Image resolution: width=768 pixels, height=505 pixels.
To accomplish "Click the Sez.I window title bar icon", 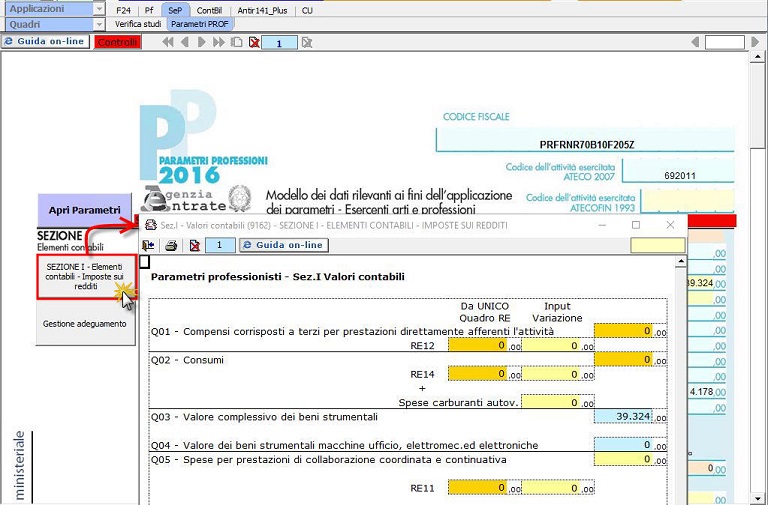I will point(150,225).
